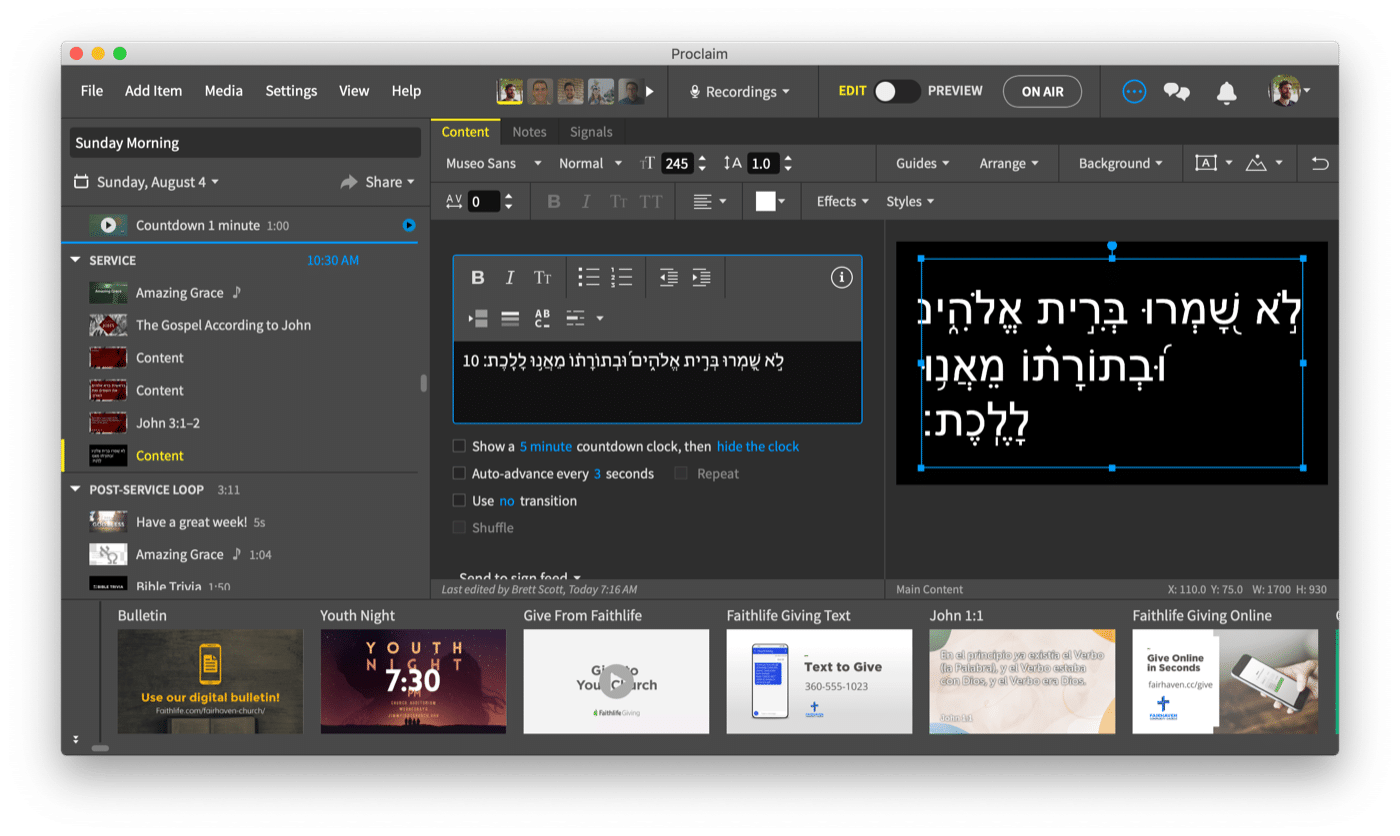Open the chat conversations icon
The height and width of the screenshot is (836, 1400).
1177,92
